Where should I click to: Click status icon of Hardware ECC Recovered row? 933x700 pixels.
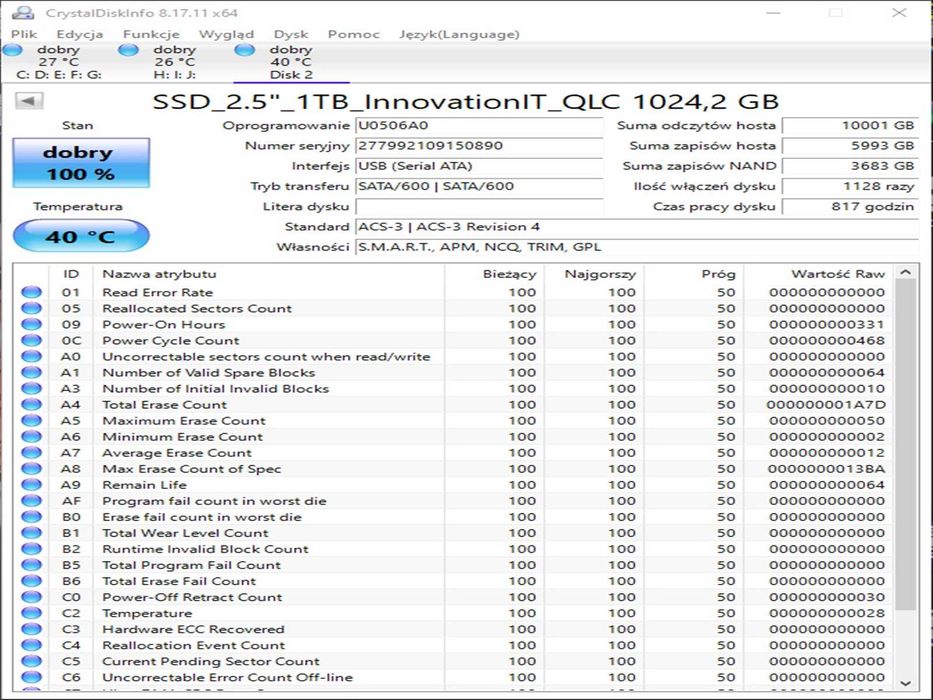(32, 629)
